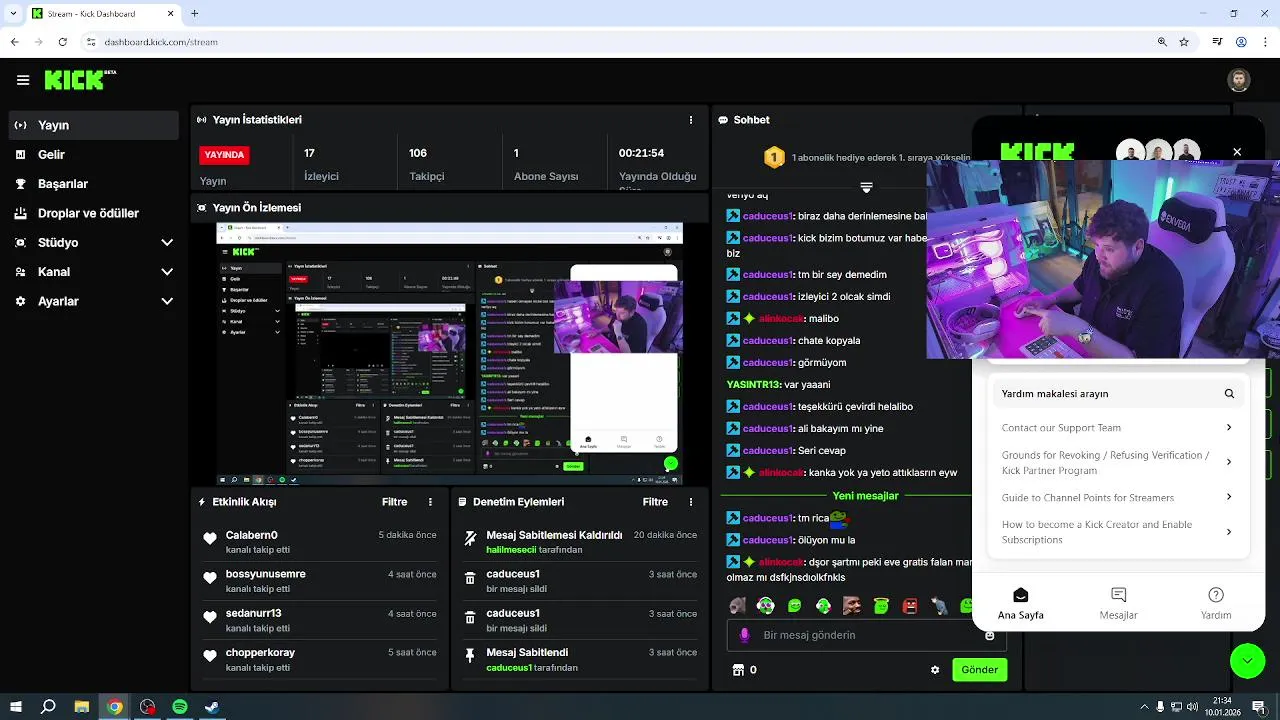Click Calabern0 in the activity feed

(x=252, y=535)
